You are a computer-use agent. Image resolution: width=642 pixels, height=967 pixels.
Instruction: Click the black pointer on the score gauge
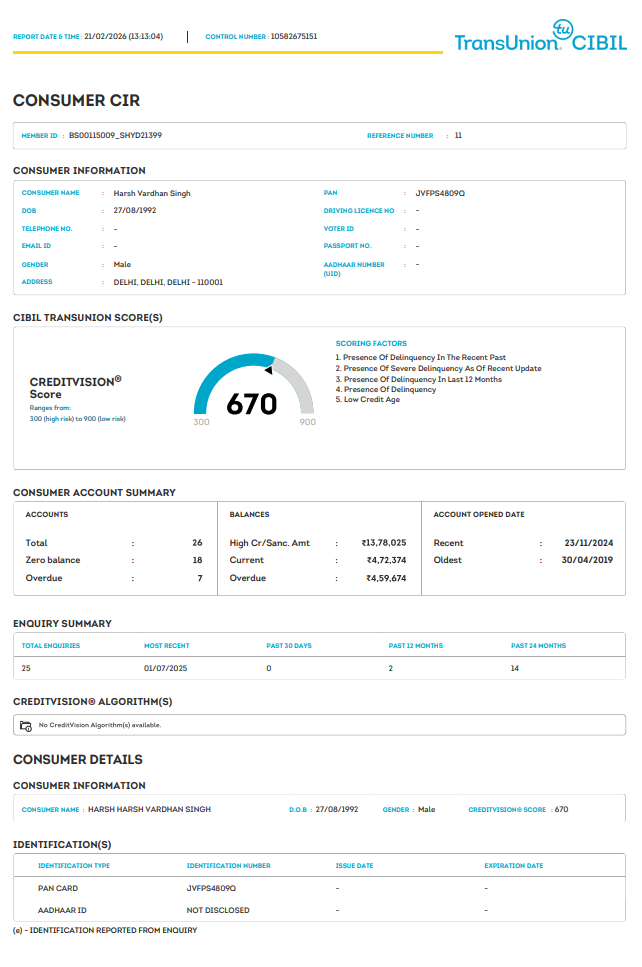[x=269, y=370]
